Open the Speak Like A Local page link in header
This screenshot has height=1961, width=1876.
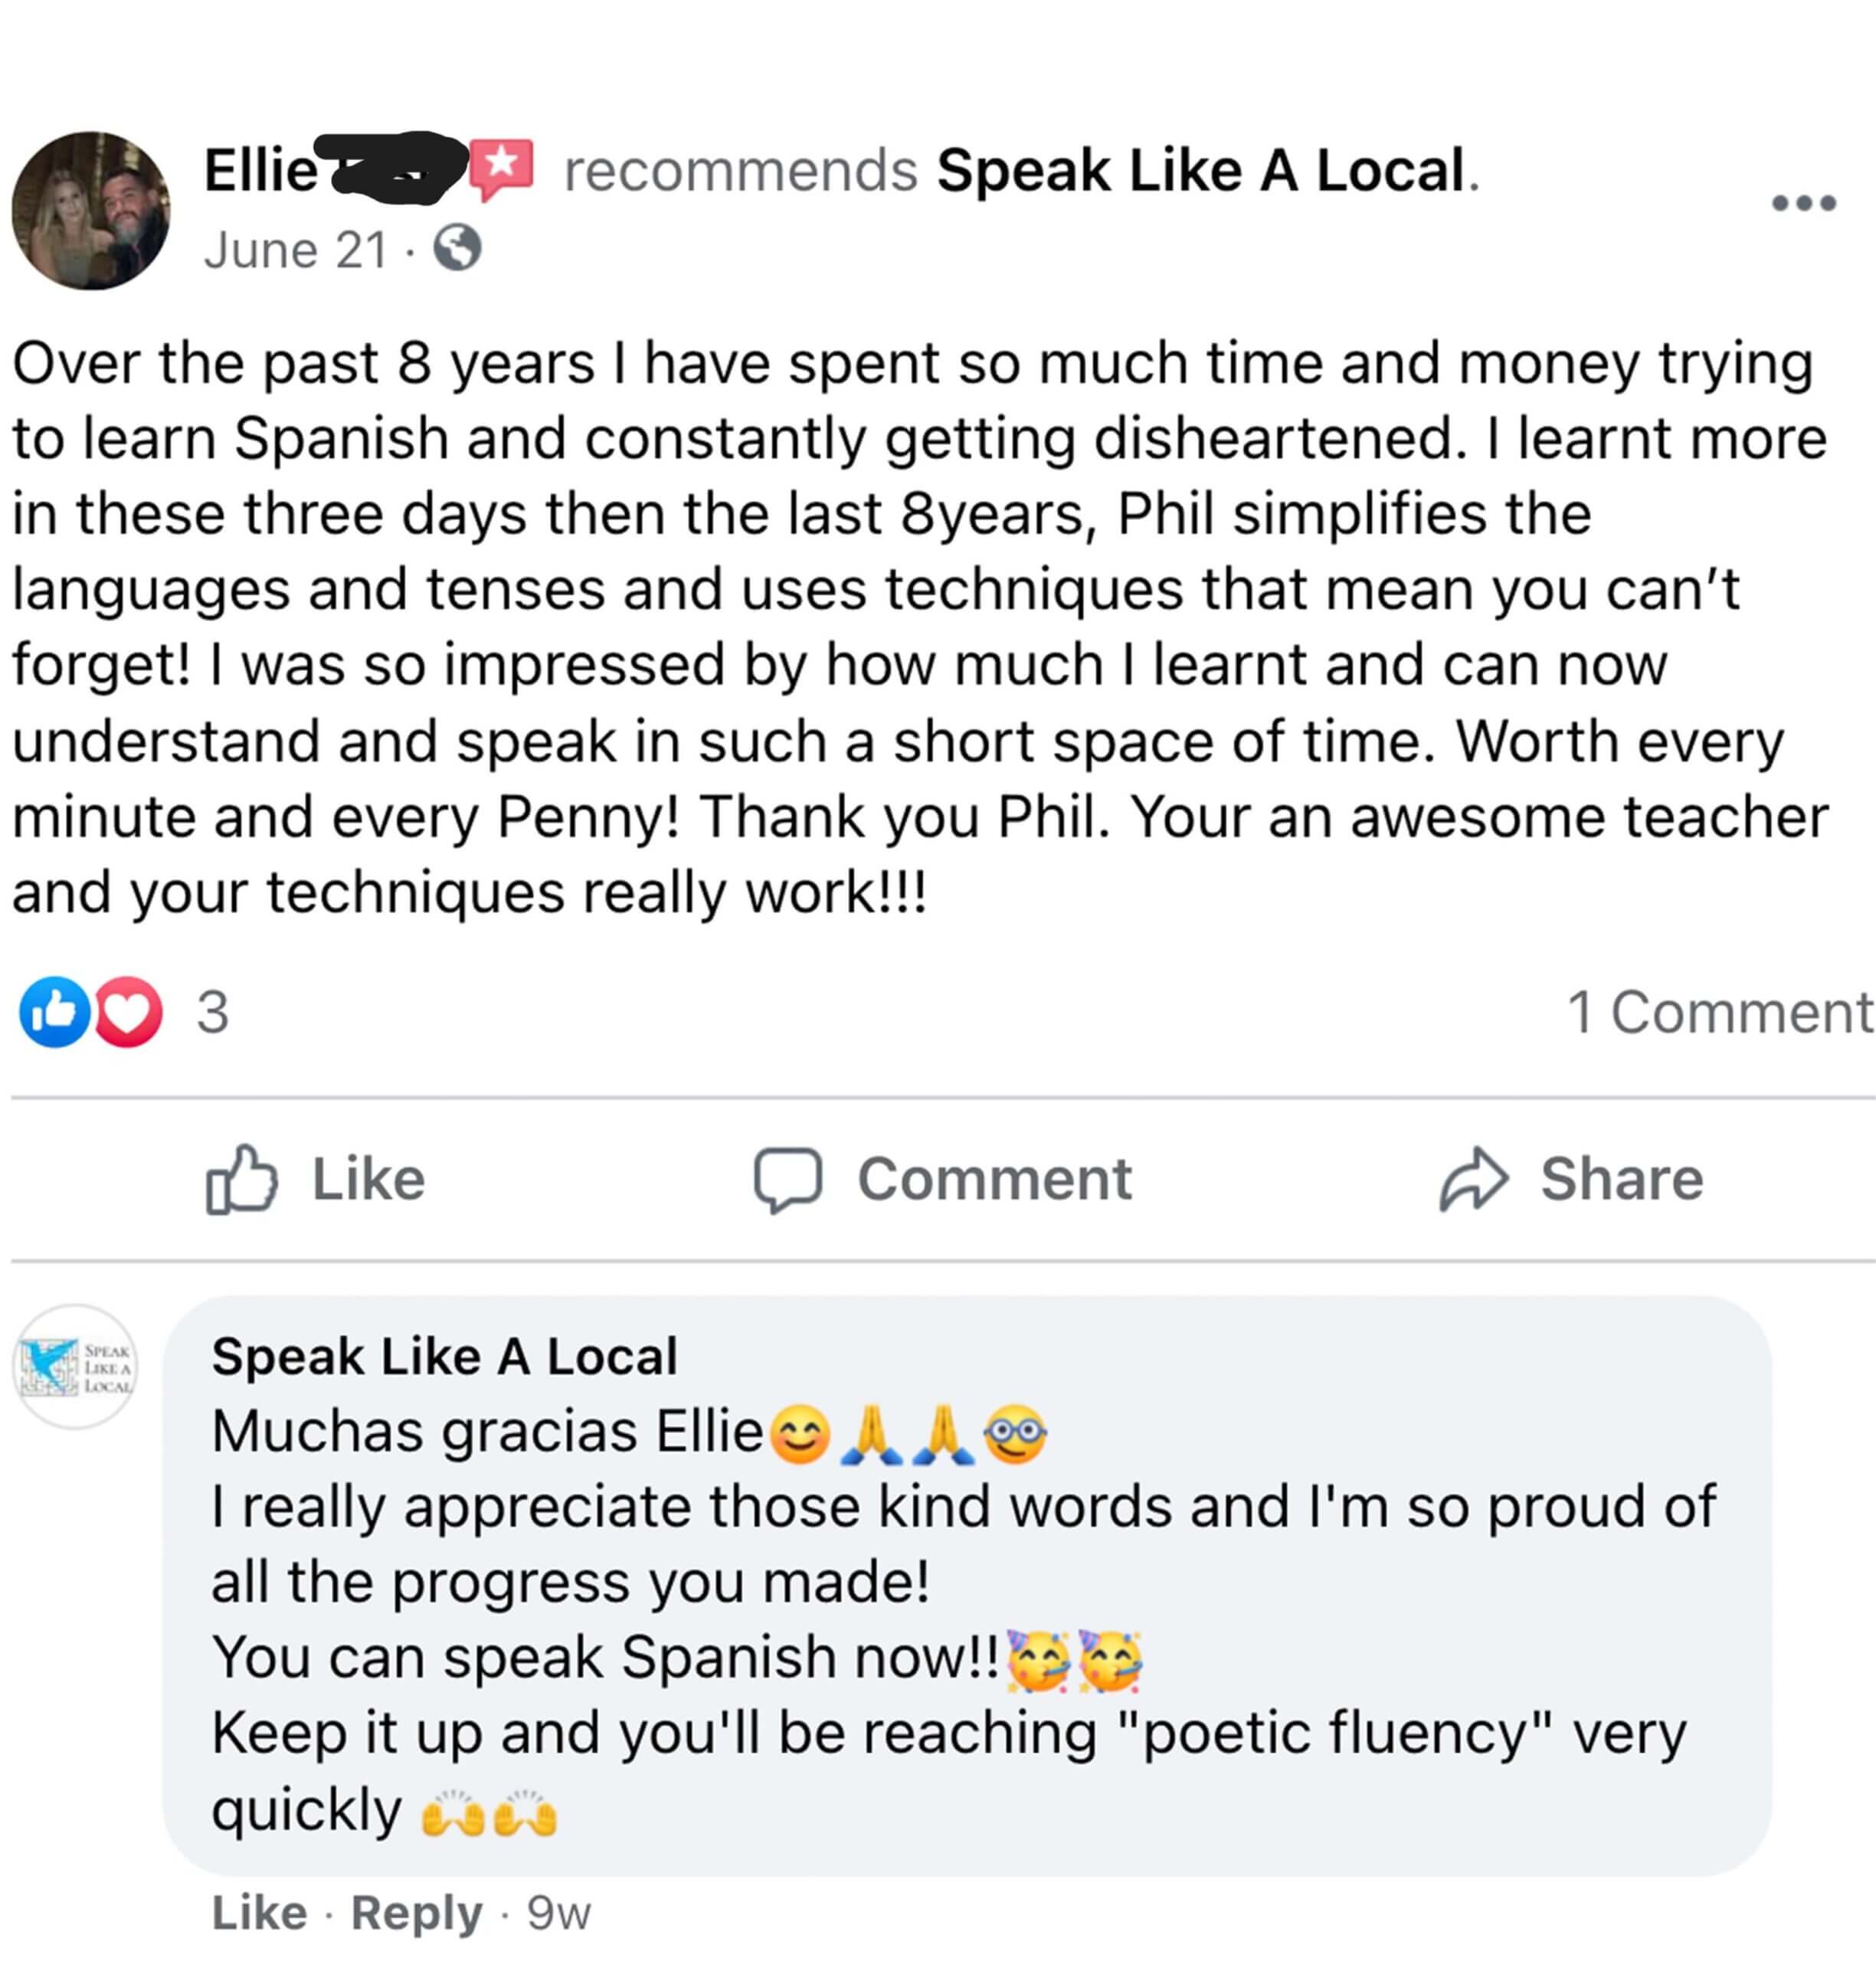pos(1200,170)
